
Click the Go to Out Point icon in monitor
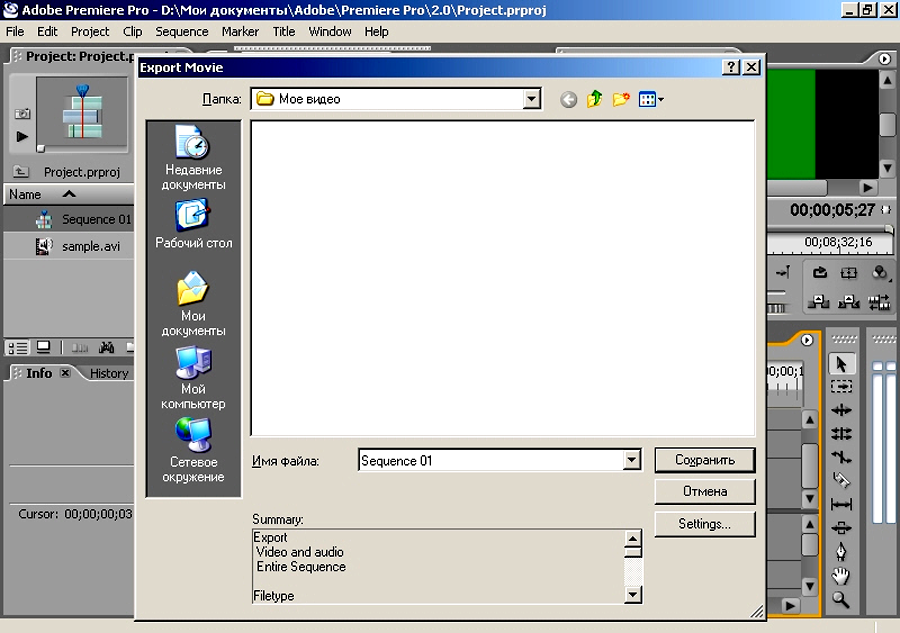point(783,273)
